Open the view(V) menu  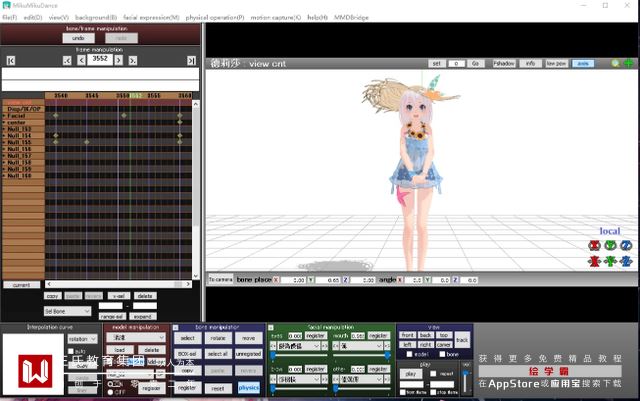coord(59,18)
